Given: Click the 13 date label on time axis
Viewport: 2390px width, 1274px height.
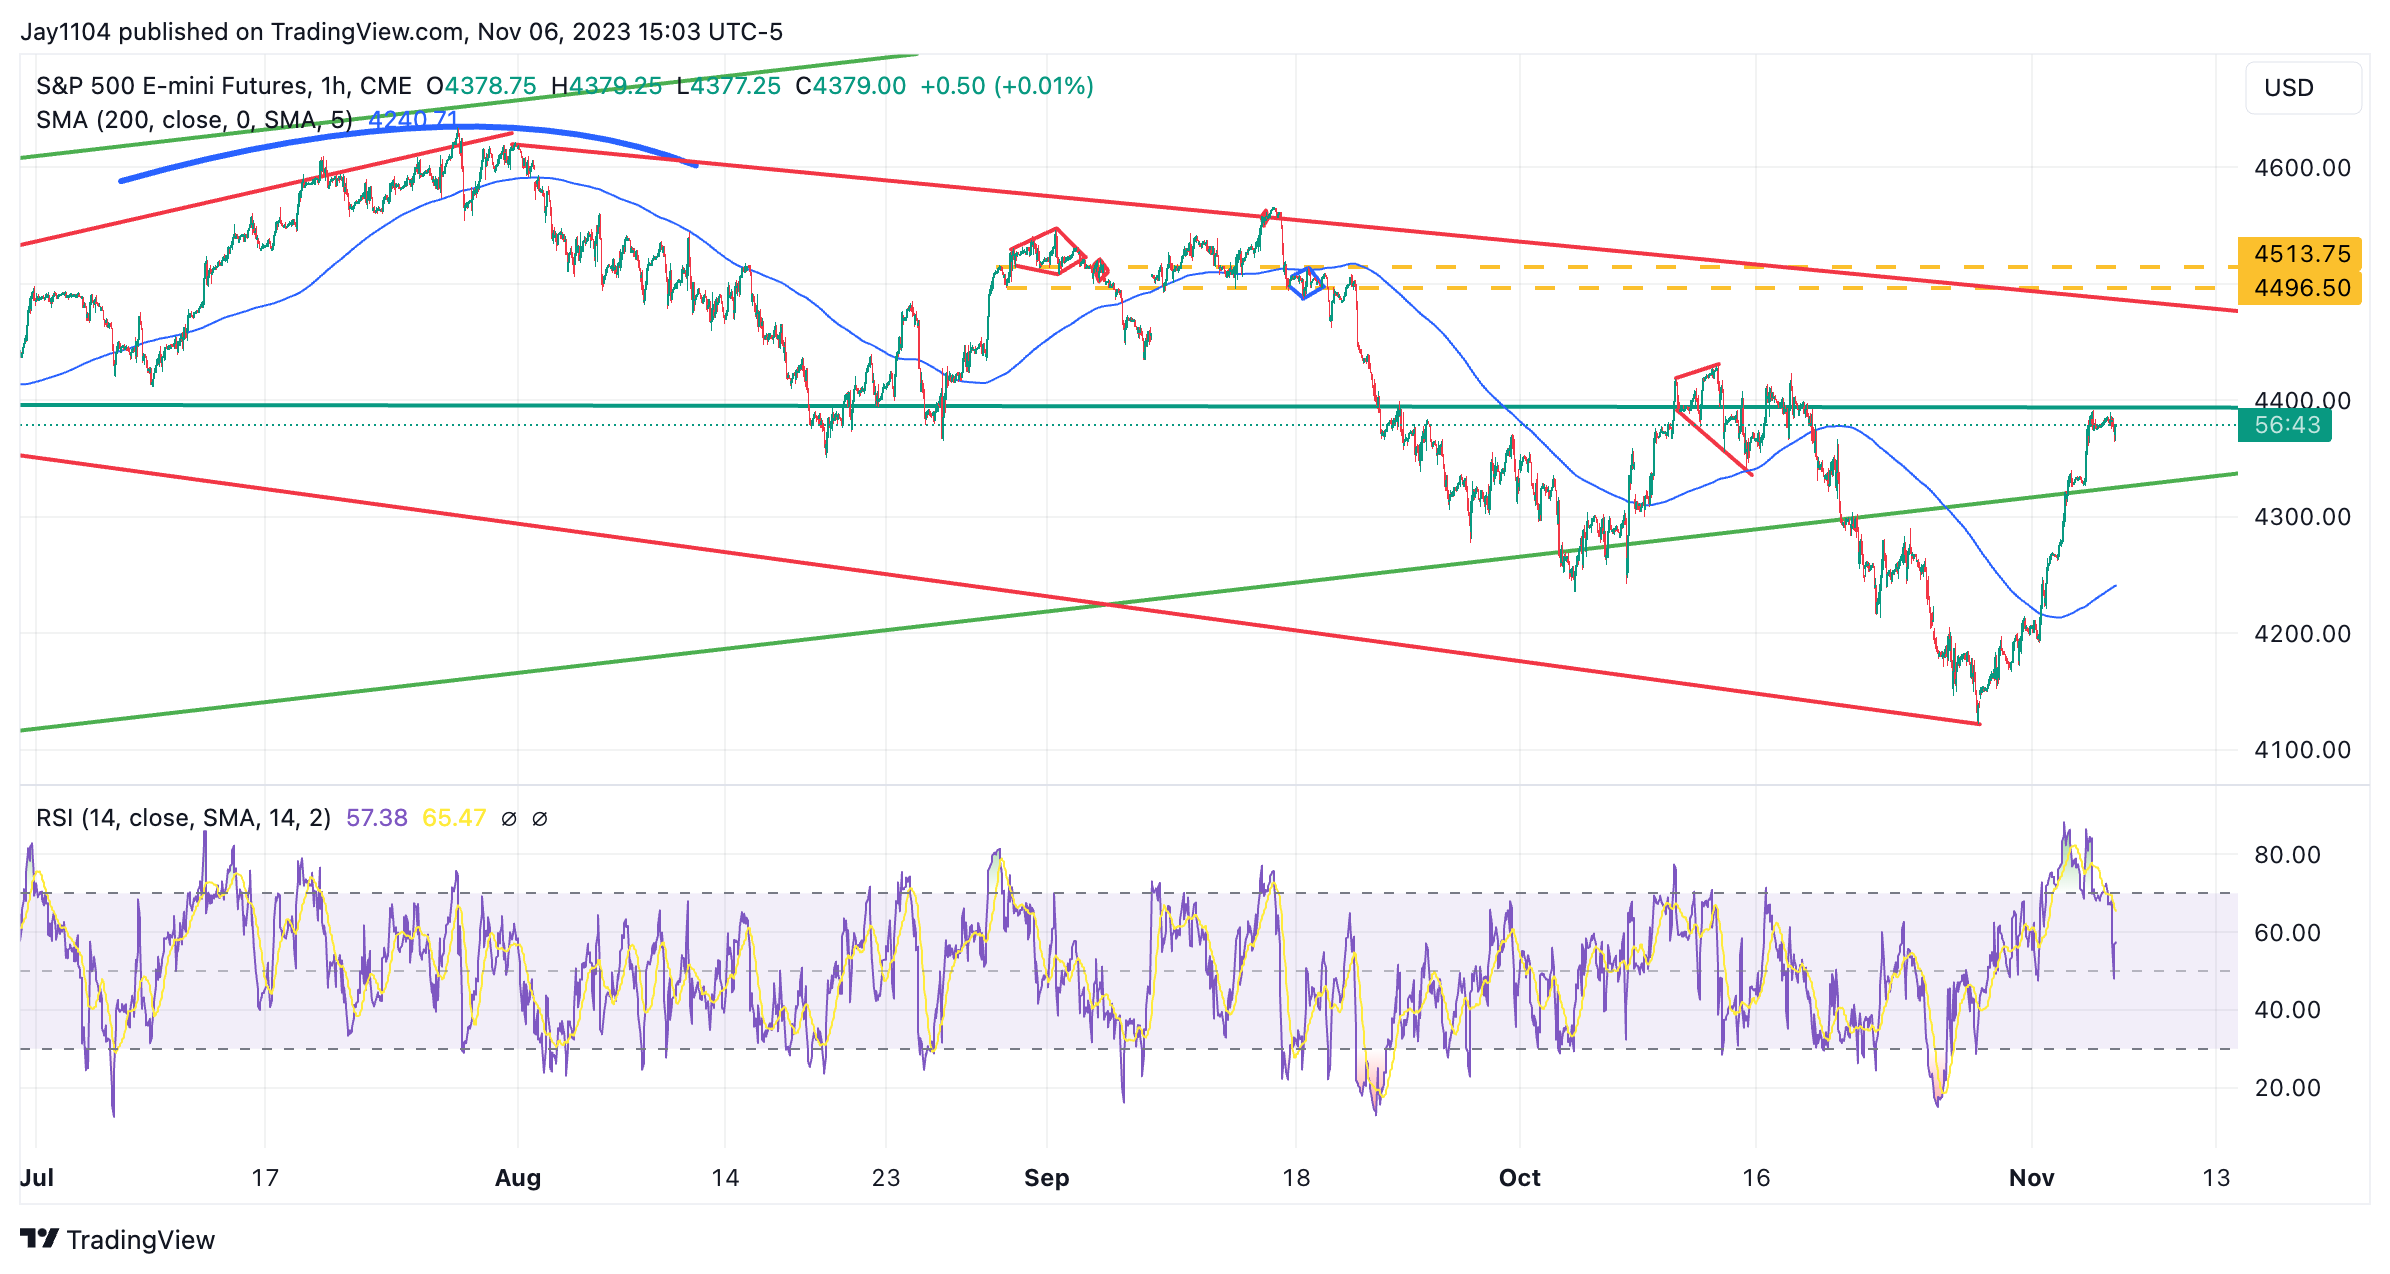Looking at the screenshot, I should pos(2216,1178).
